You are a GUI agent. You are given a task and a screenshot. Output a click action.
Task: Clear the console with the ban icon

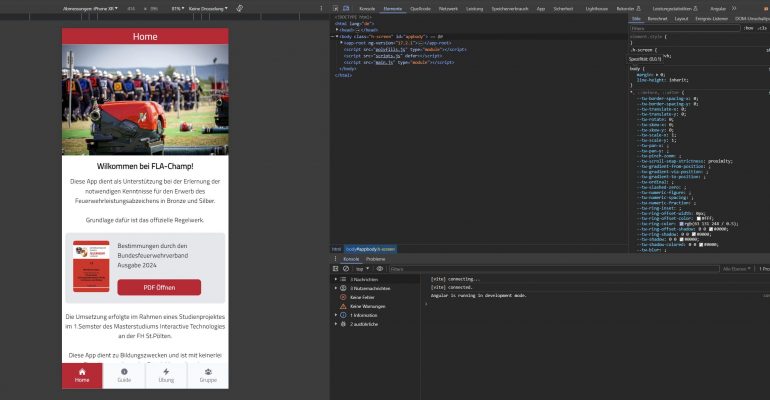[346, 268]
